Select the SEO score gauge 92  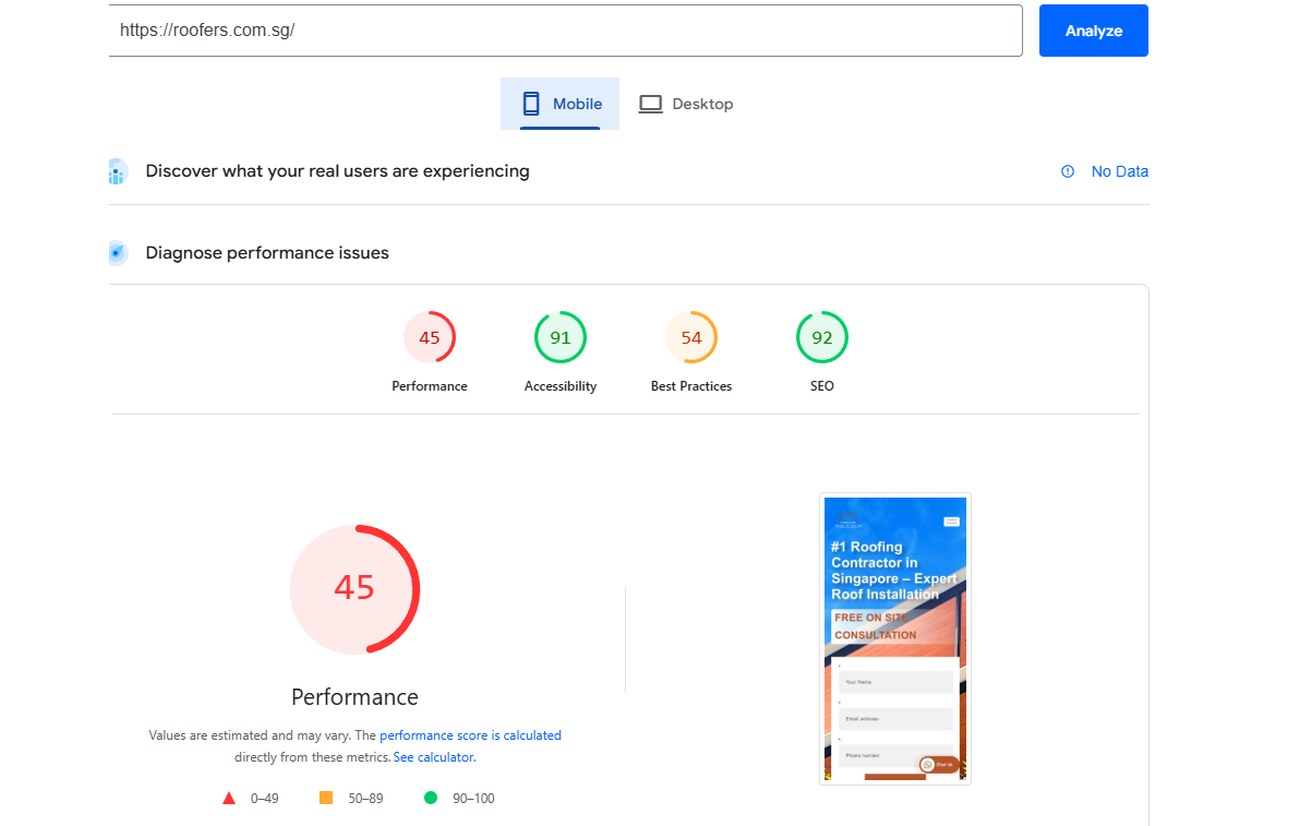click(x=822, y=338)
